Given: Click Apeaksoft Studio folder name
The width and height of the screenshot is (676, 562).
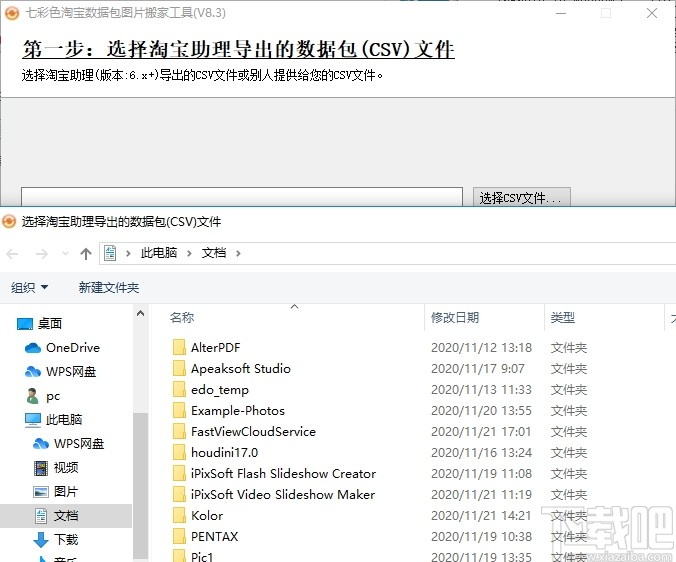Looking at the screenshot, I should point(241,368).
